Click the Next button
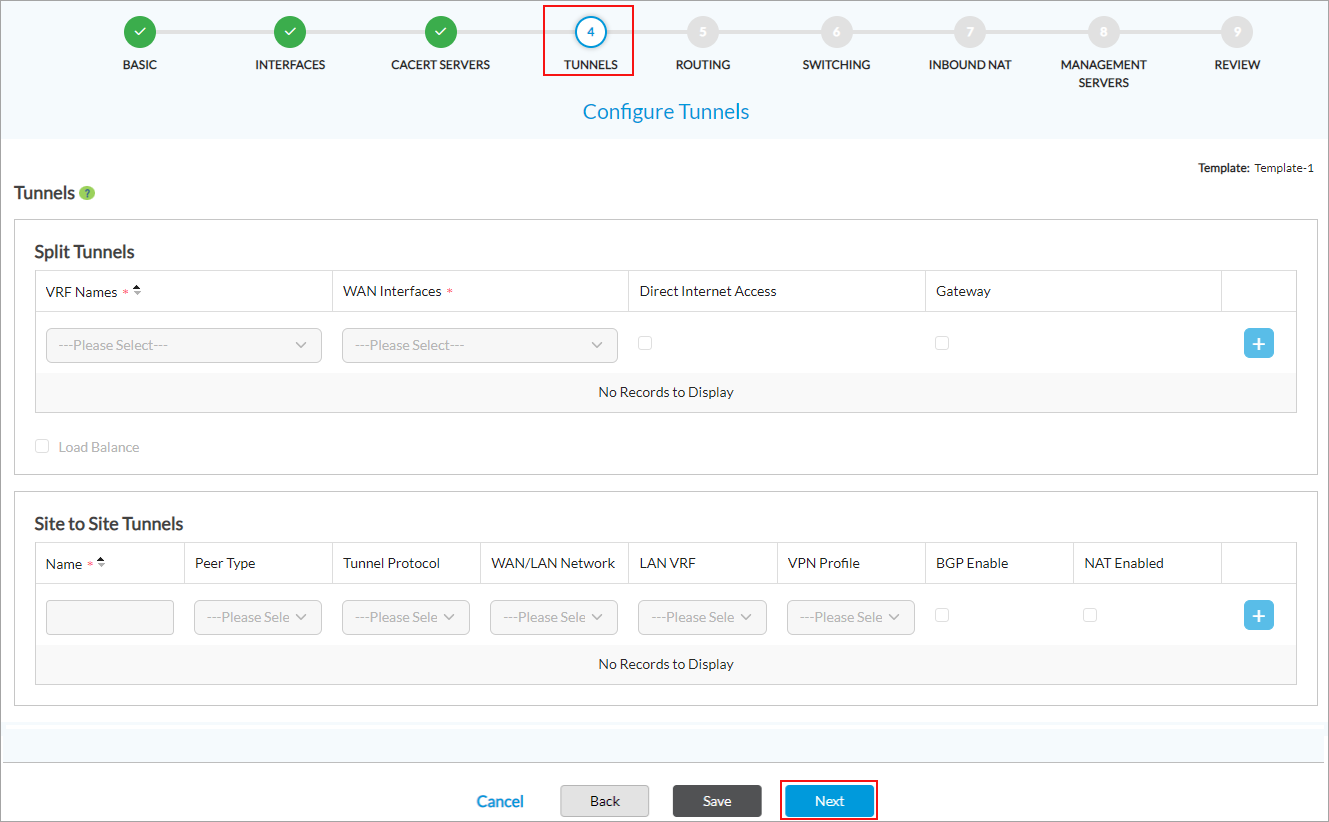Viewport: 1329px width, 822px height. pyautogui.click(x=829, y=801)
